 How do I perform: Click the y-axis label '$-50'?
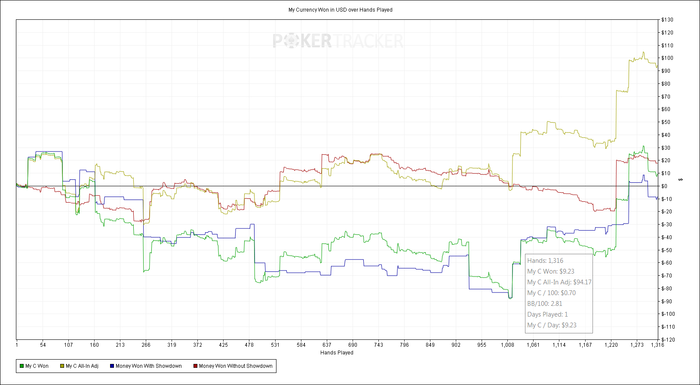(x=668, y=250)
